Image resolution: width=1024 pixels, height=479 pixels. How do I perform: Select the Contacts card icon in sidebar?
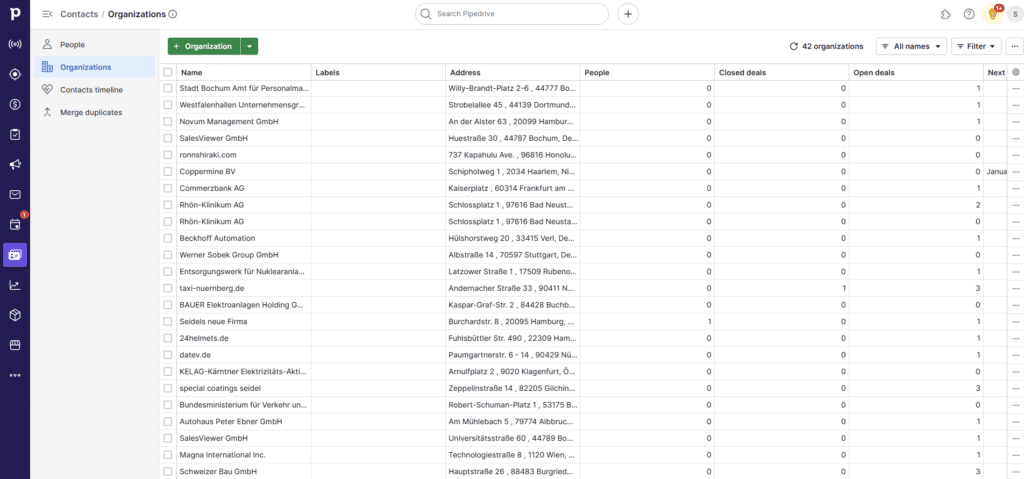pyautogui.click(x=14, y=255)
